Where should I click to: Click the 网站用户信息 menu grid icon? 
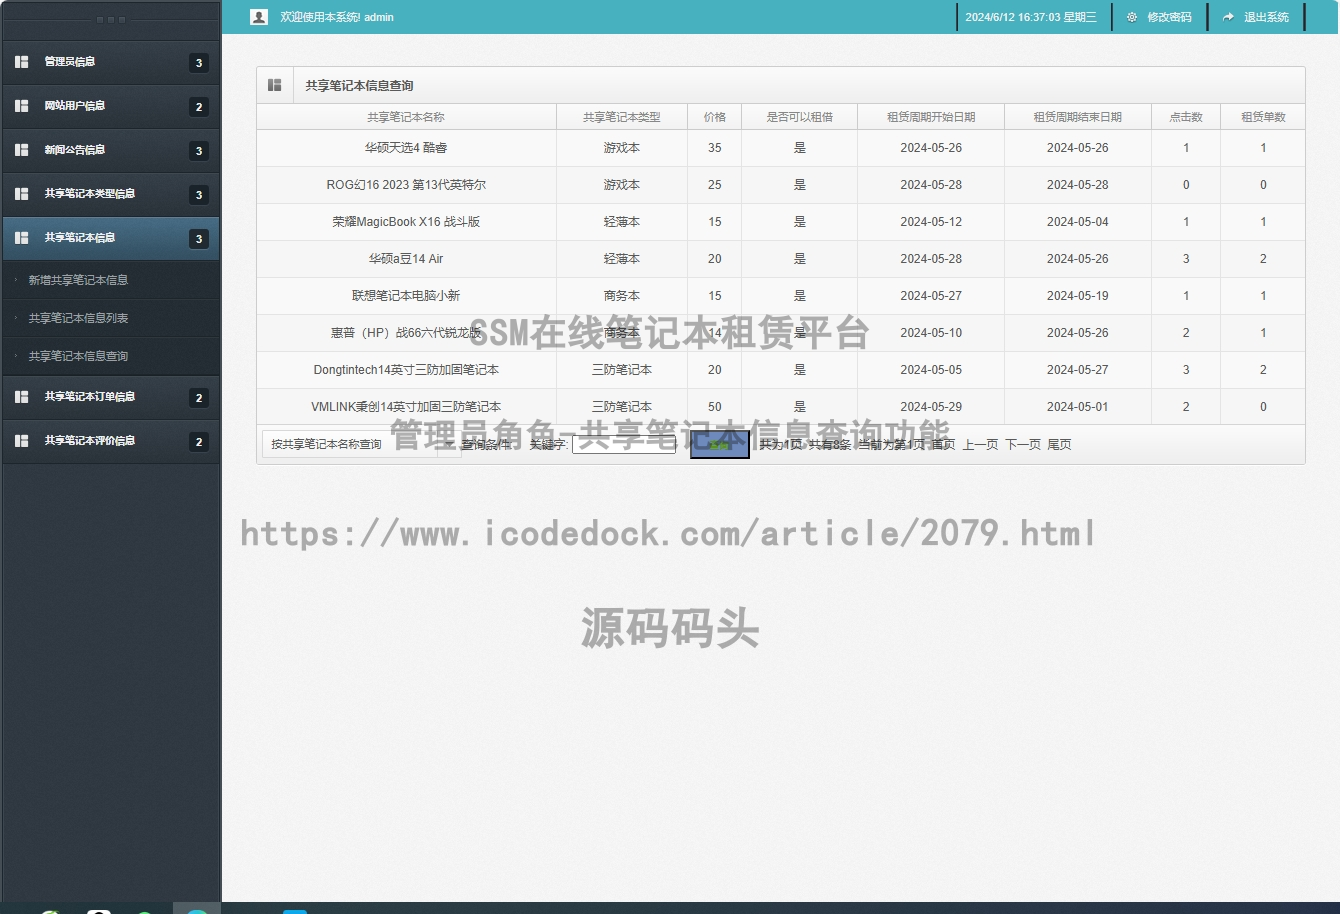coord(22,106)
